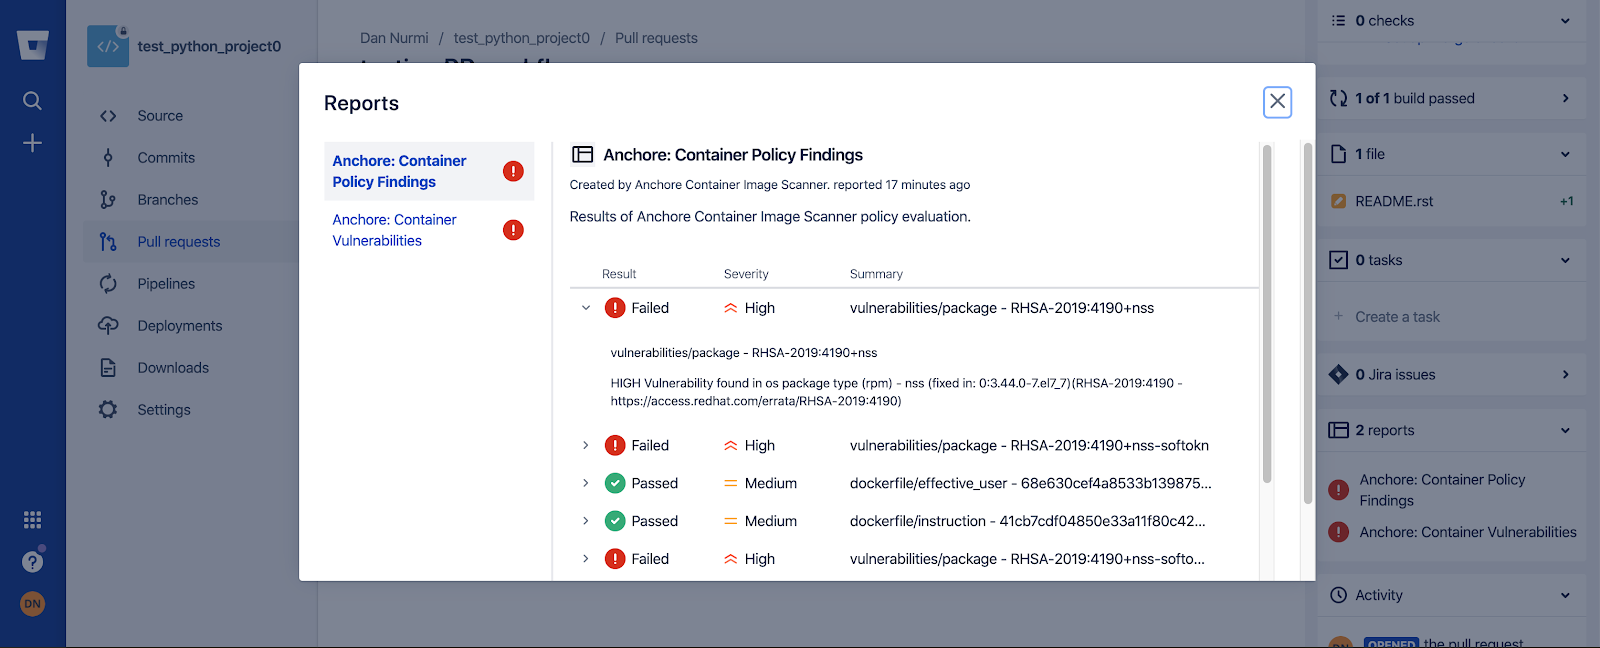The image size is (1600, 648).
Task: Open Anchore: Container Policy Findings in right panel
Action: [1442, 490]
